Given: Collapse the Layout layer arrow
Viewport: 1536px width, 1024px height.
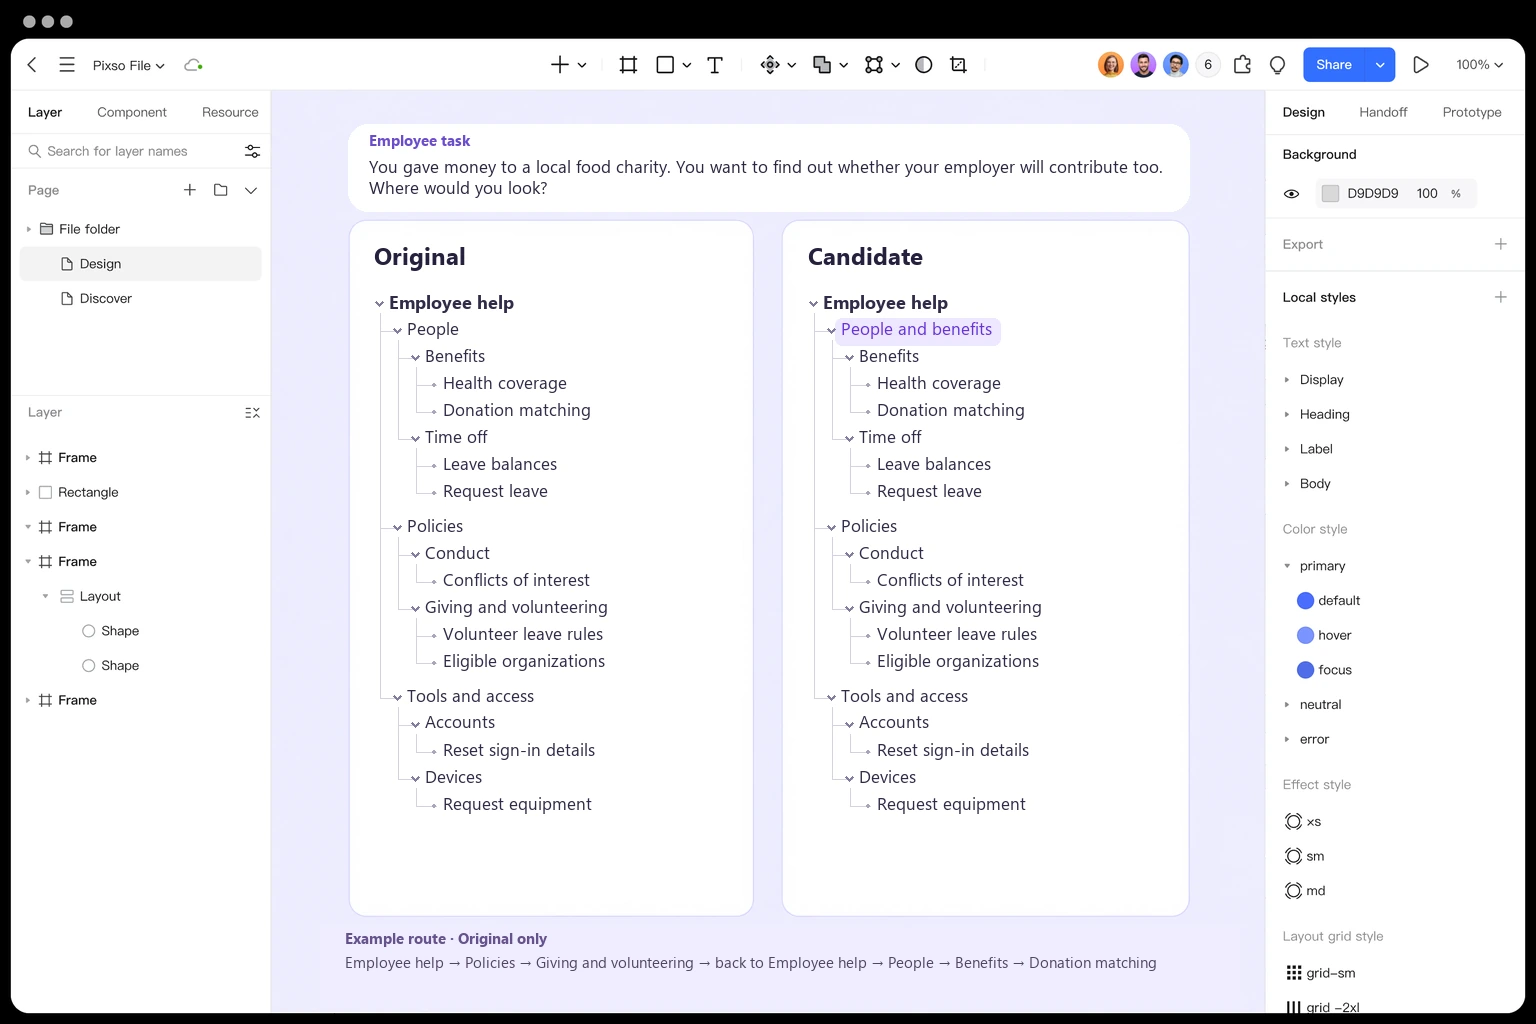Looking at the screenshot, I should [x=45, y=596].
